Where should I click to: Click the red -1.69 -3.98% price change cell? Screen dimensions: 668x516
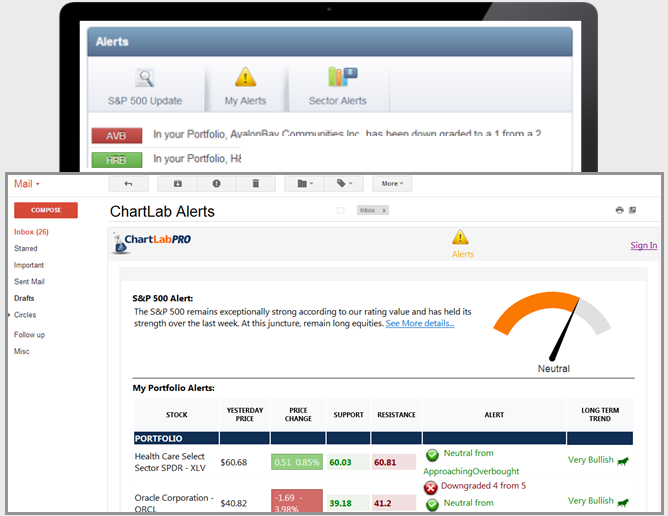[297, 501]
